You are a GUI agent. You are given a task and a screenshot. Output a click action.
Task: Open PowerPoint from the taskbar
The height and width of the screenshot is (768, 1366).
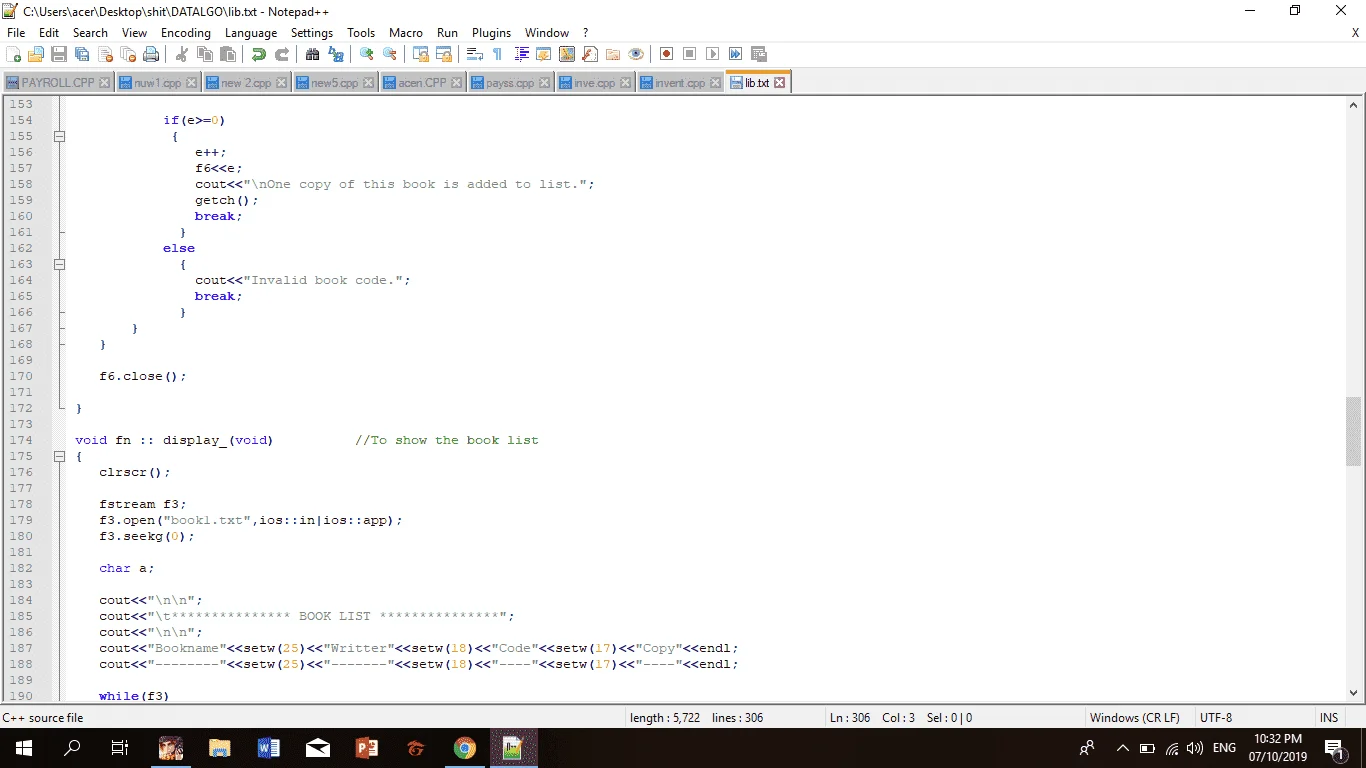[367, 748]
